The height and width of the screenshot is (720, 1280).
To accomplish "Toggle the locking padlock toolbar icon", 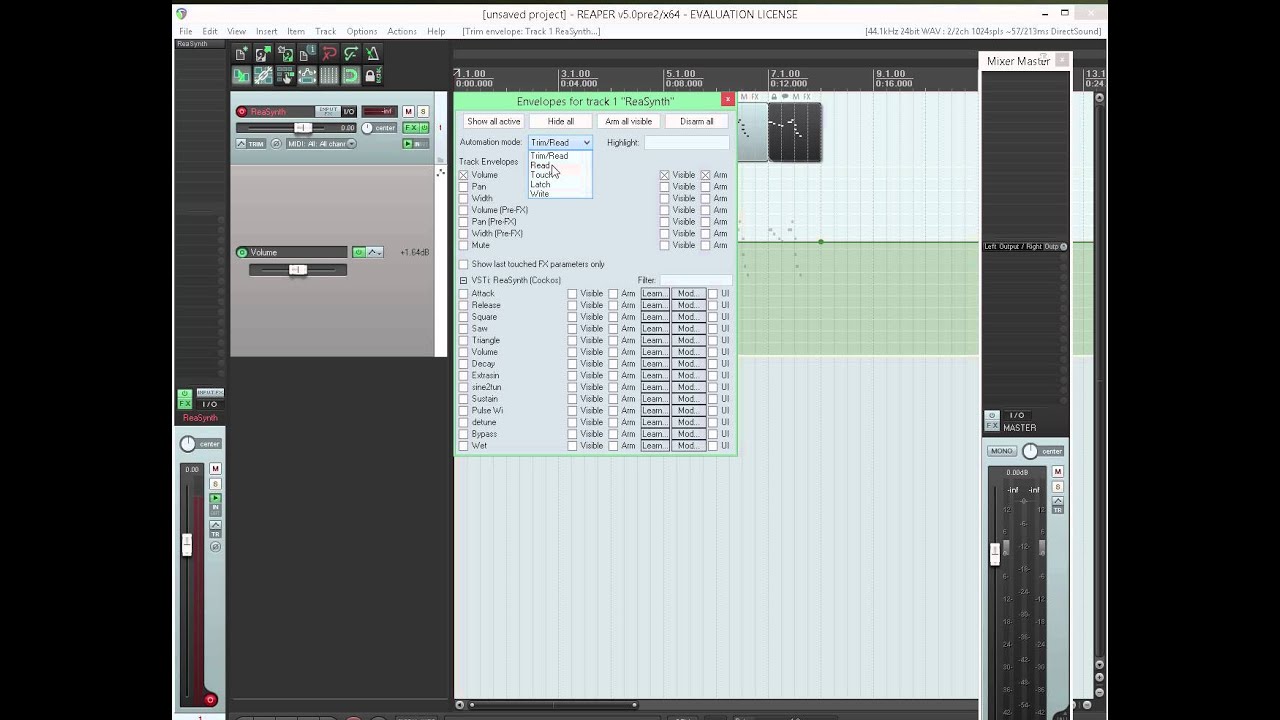I will (372, 75).
